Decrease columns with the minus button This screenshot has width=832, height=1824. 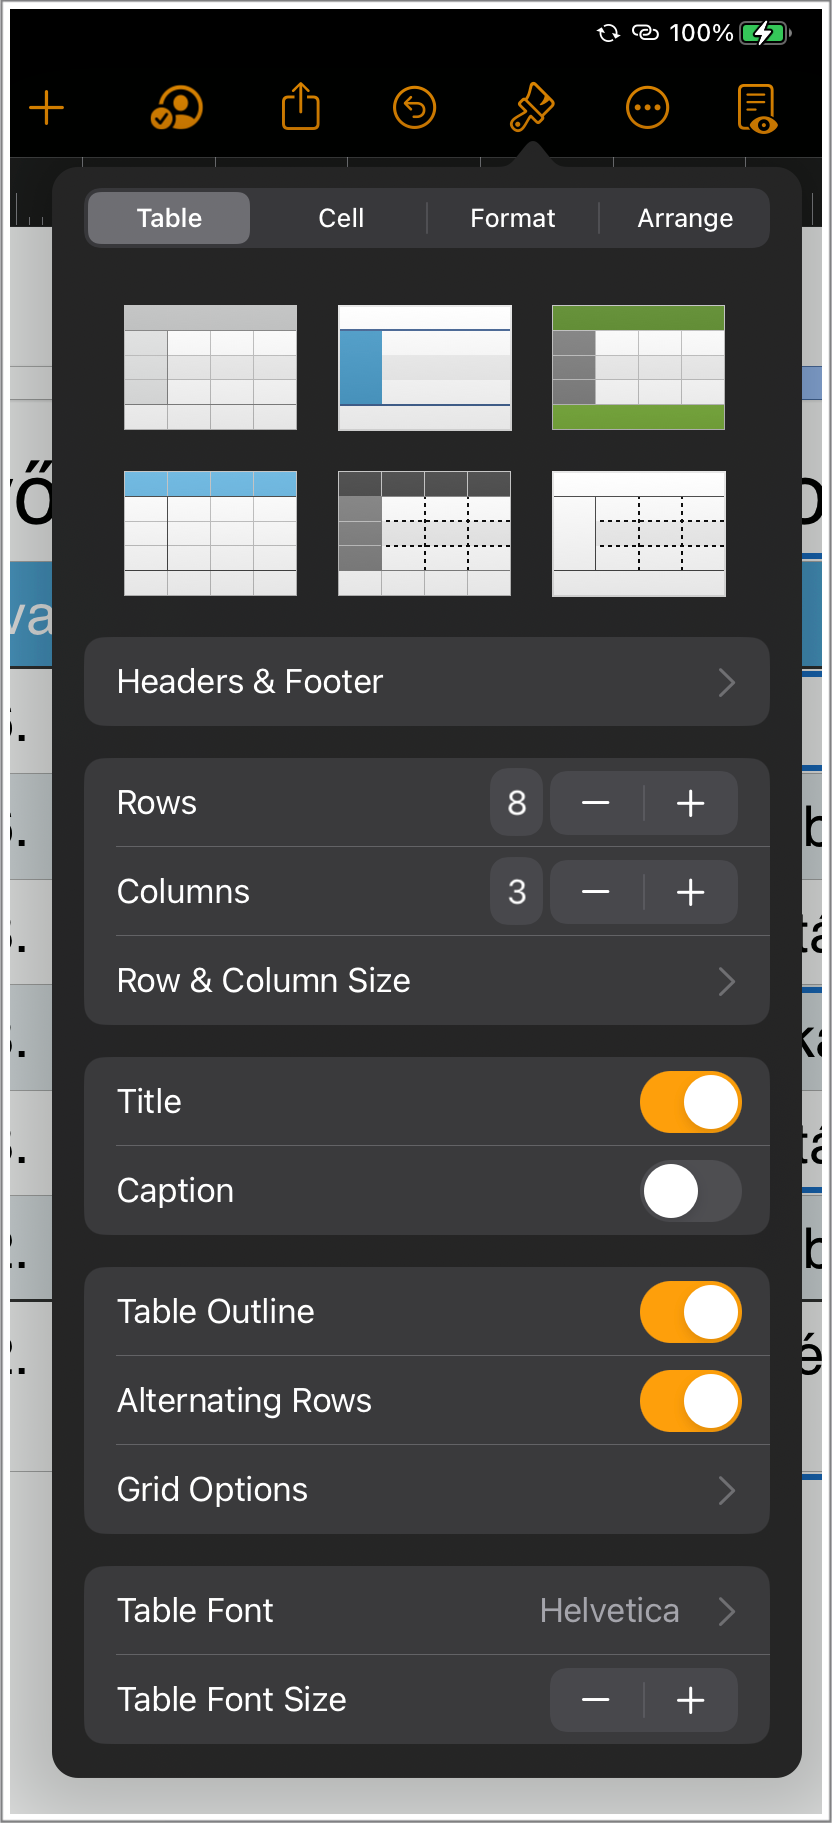tap(596, 892)
